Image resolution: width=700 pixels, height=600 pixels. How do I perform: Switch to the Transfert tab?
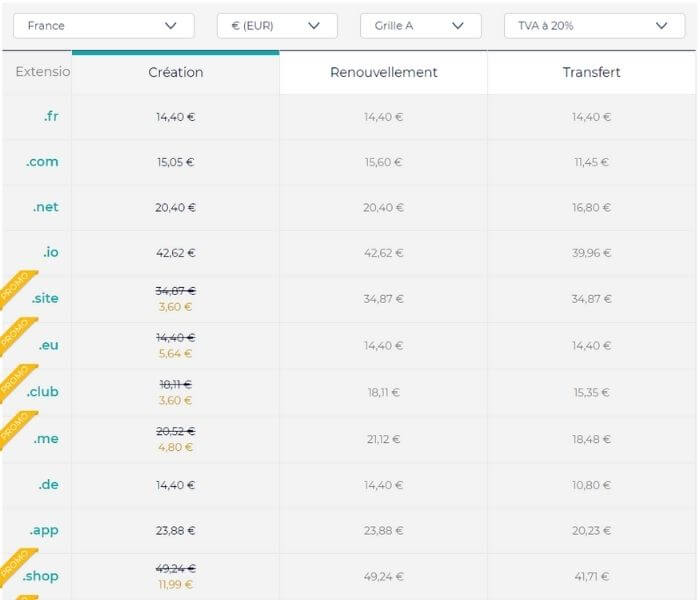[x=591, y=72]
